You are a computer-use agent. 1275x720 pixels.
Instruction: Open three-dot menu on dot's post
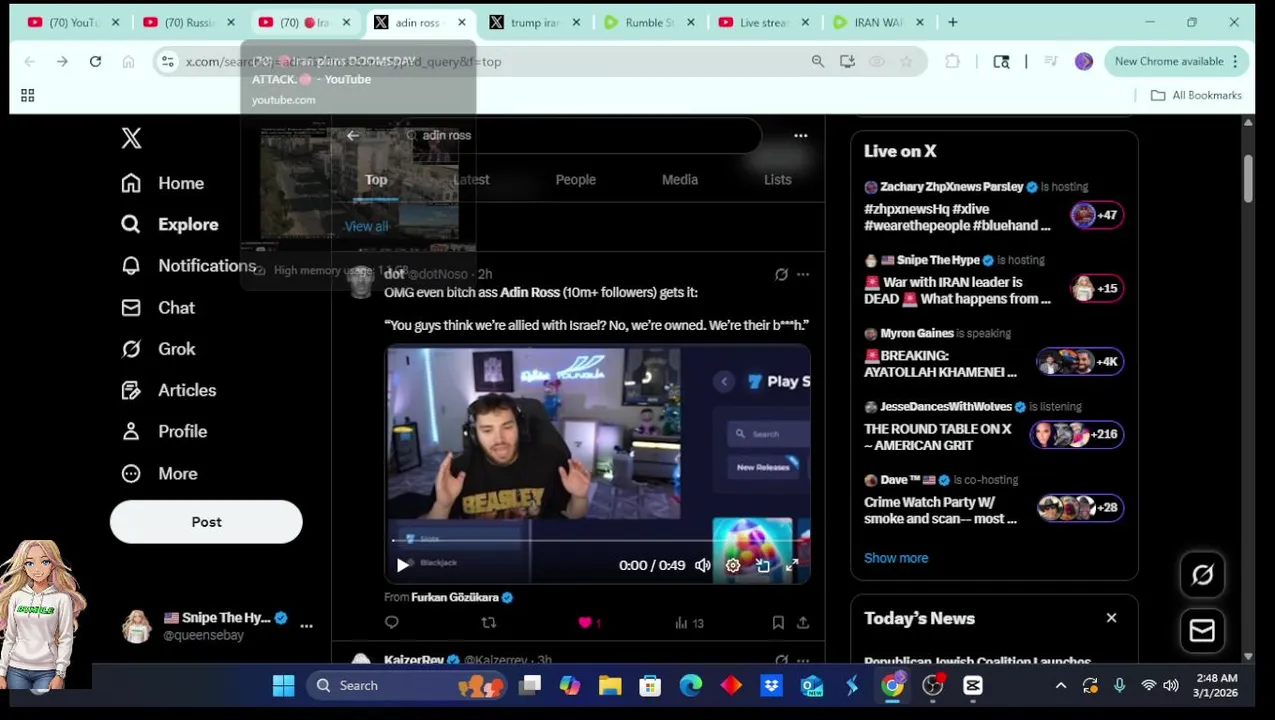click(x=803, y=274)
